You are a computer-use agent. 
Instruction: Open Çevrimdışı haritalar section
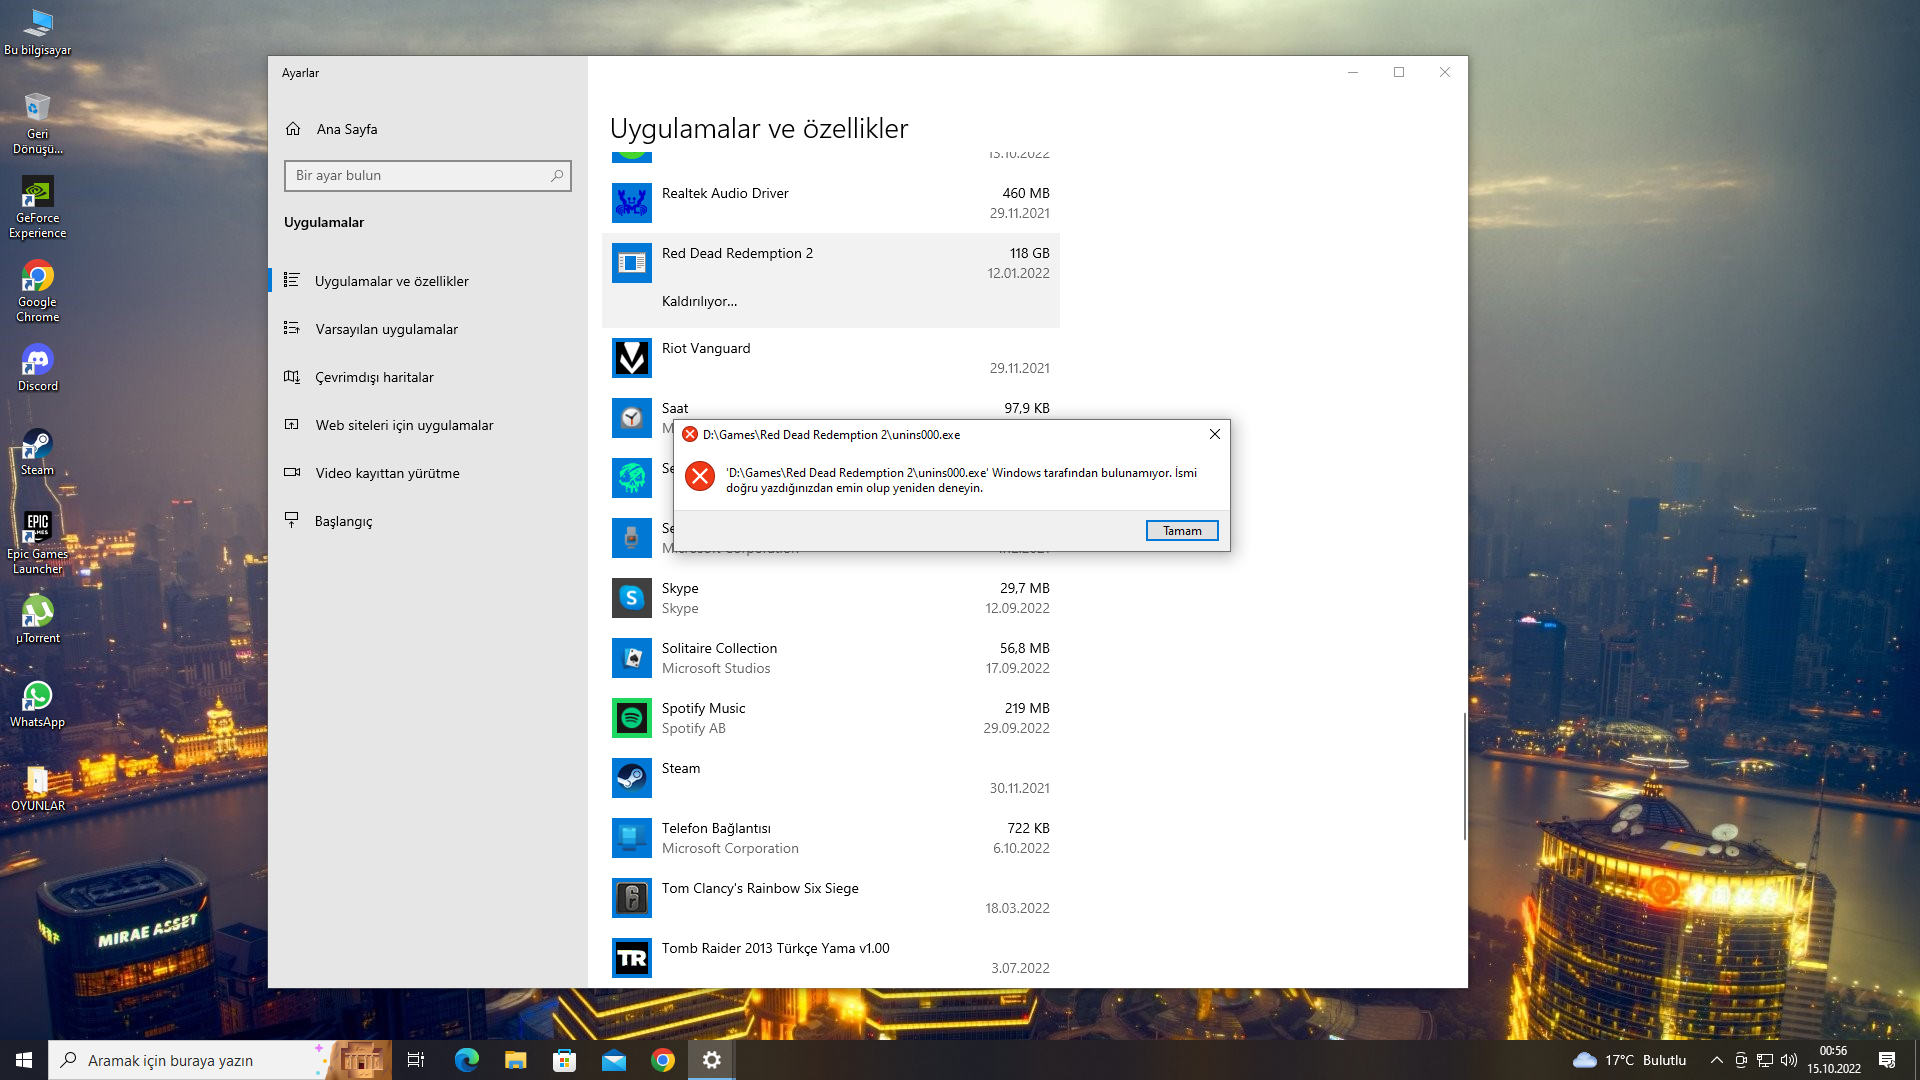click(x=428, y=377)
